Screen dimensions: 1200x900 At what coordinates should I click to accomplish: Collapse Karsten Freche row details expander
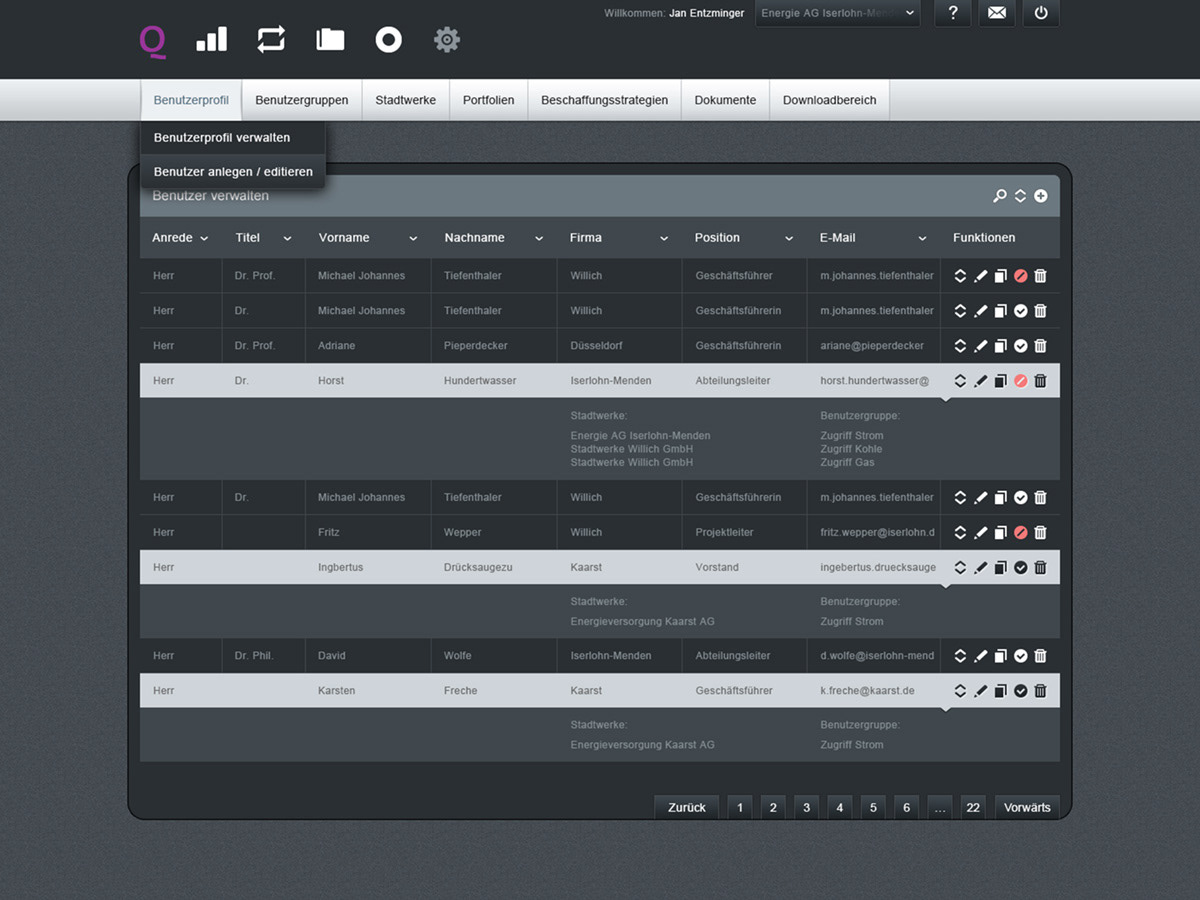coord(960,691)
